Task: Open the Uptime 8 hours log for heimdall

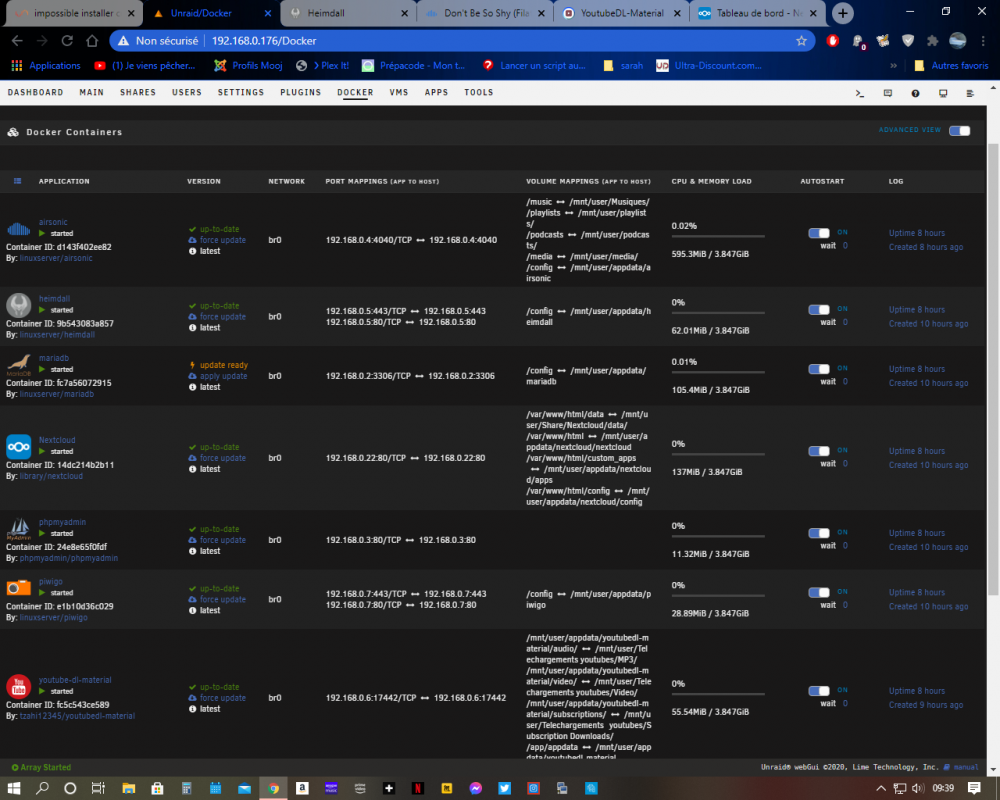Action: click(x=917, y=310)
